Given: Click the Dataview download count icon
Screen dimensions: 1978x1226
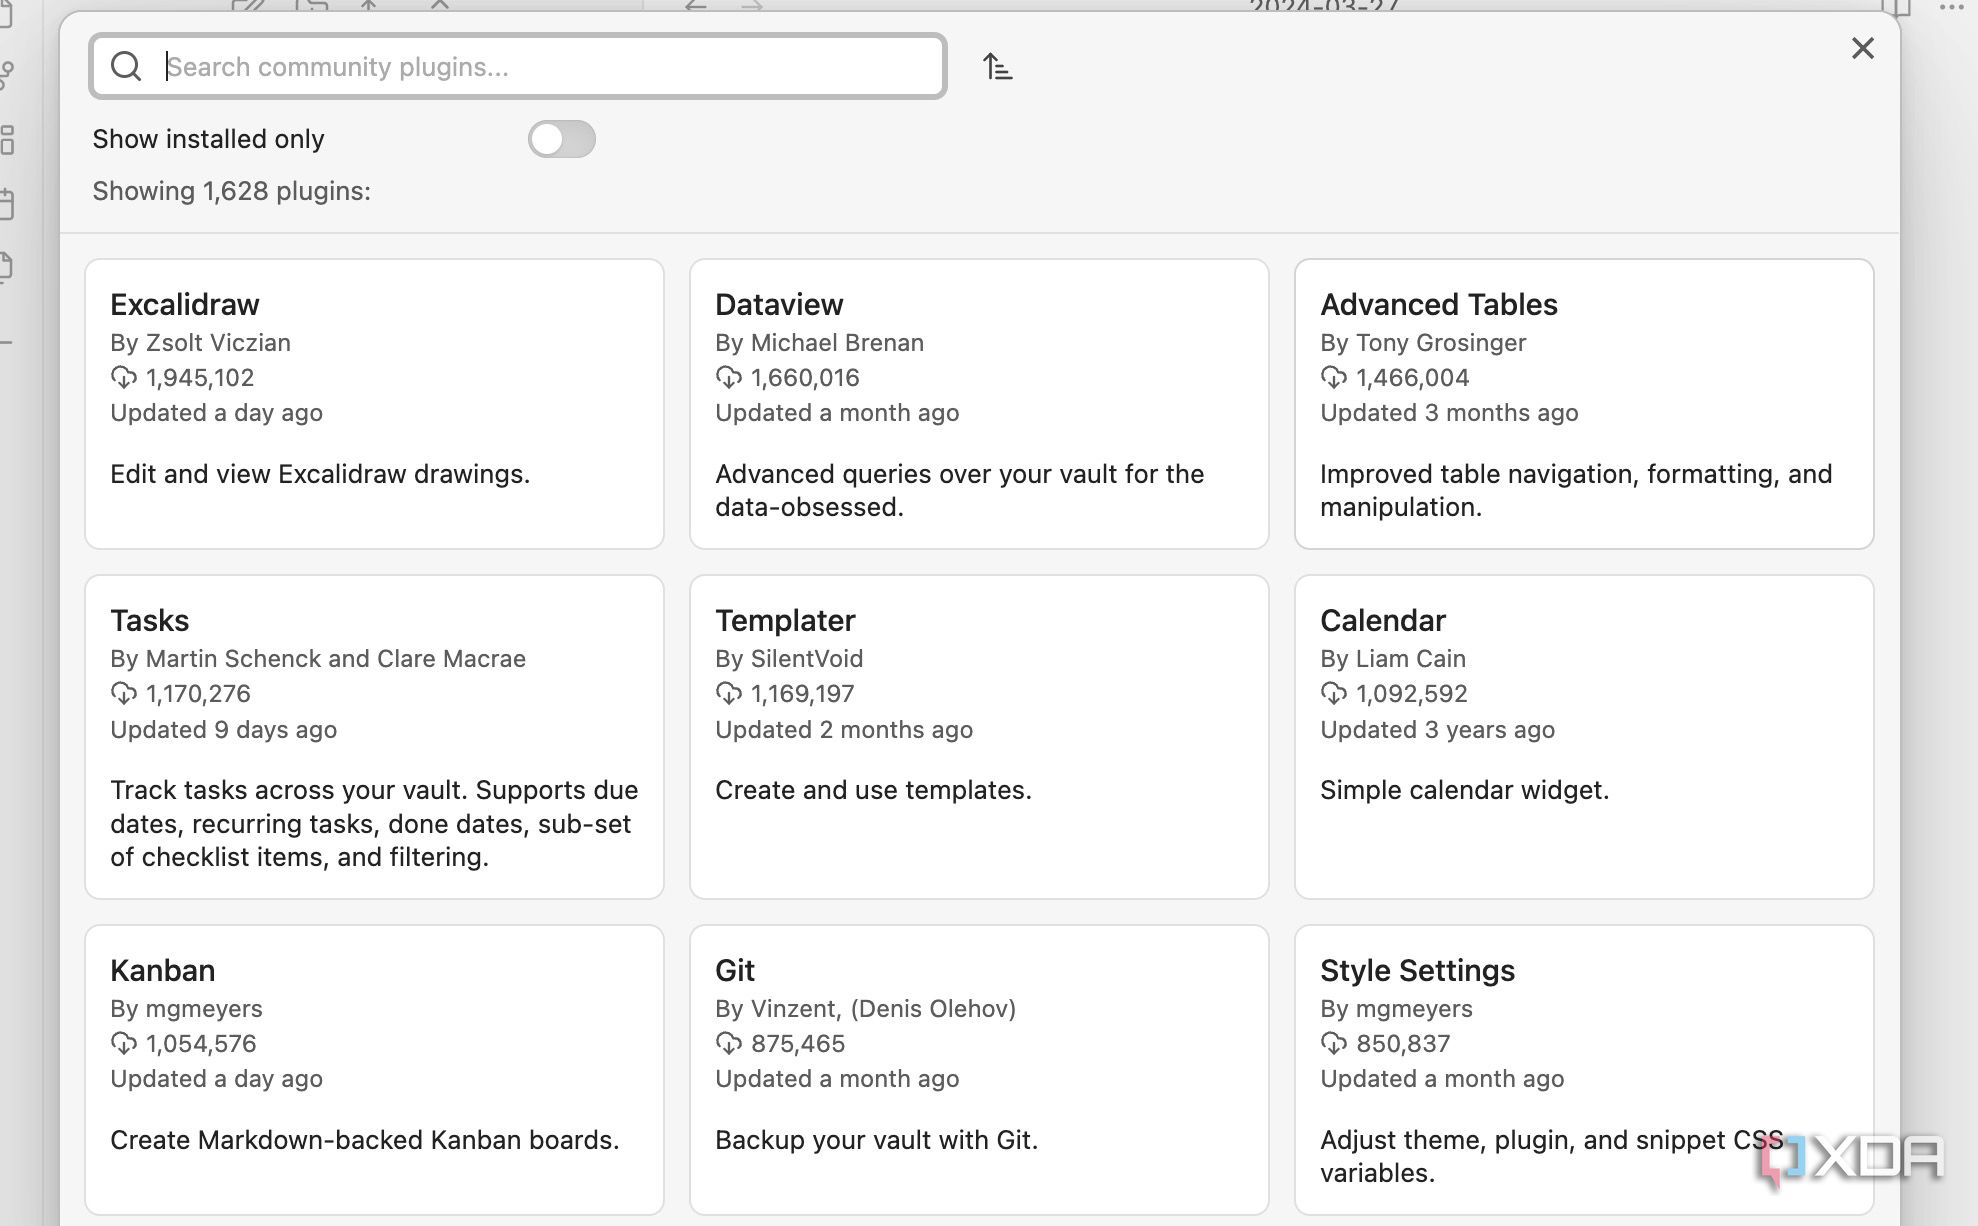Looking at the screenshot, I should pos(729,378).
